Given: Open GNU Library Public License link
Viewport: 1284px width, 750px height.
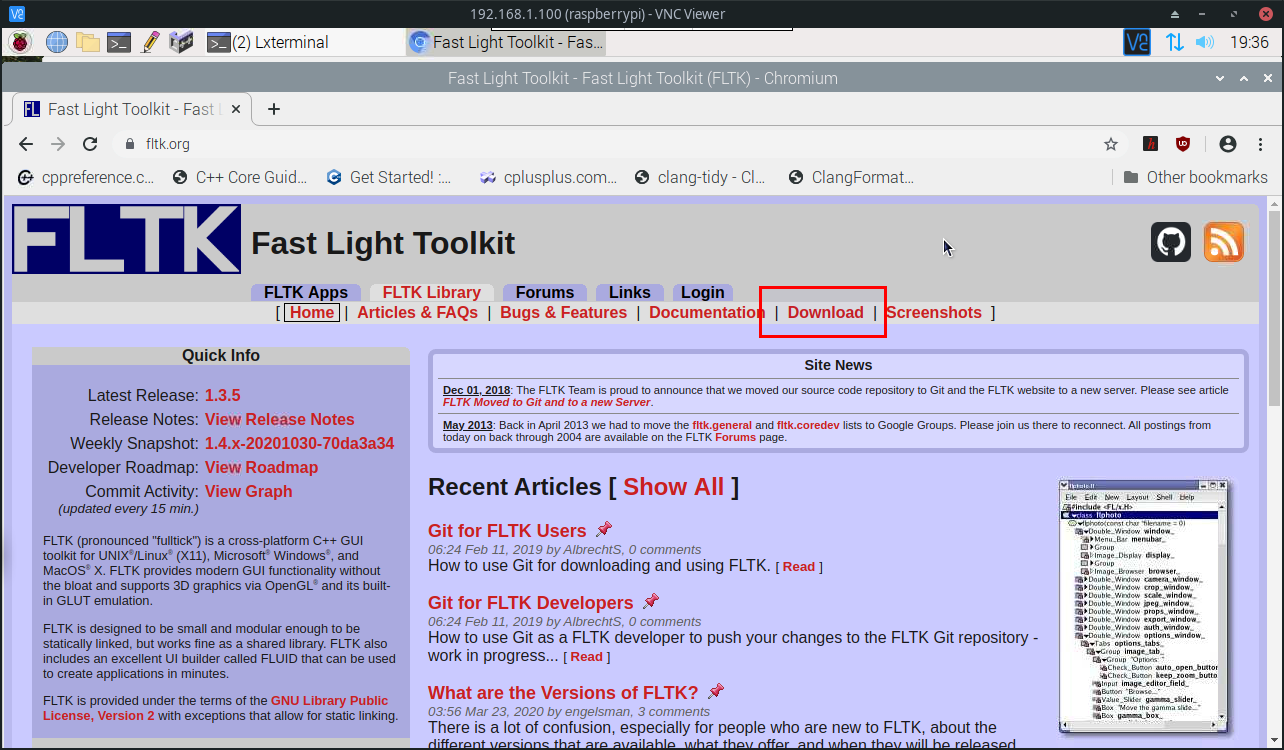Looking at the screenshot, I should tap(215, 708).
